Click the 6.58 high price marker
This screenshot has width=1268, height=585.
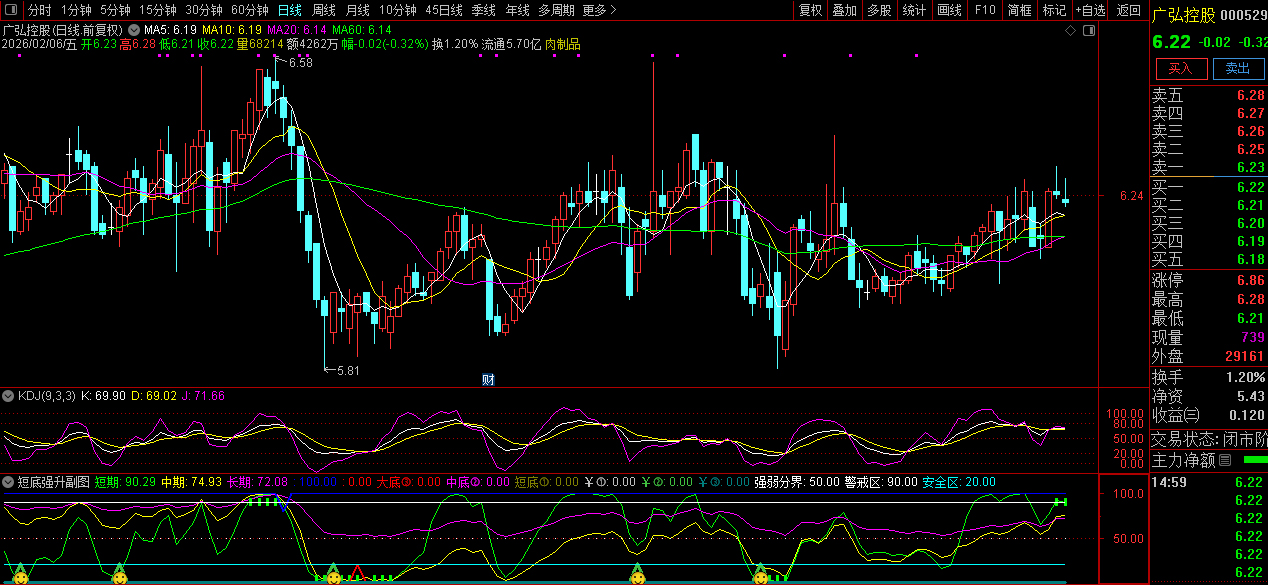(x=299, y=63)
